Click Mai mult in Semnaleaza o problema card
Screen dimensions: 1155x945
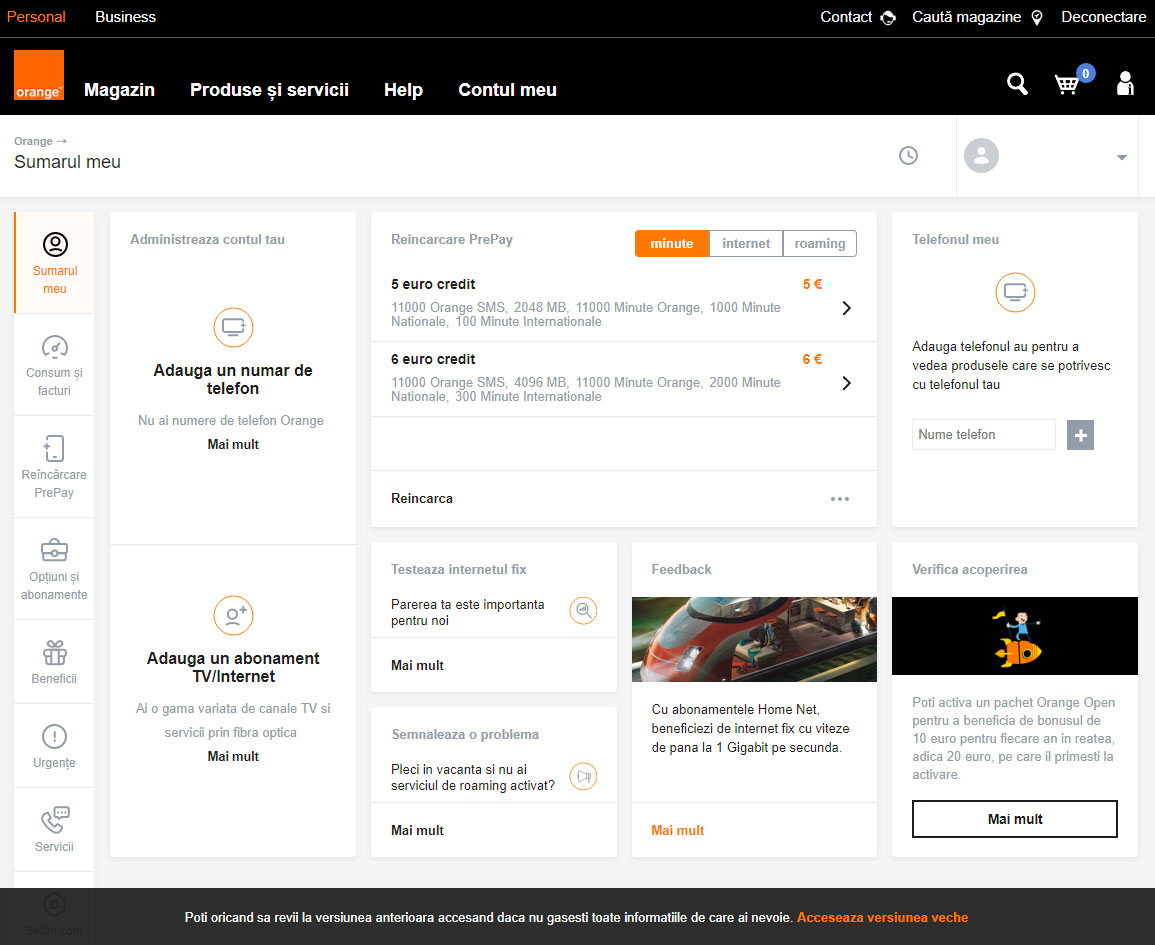click(x=418, y=830)
